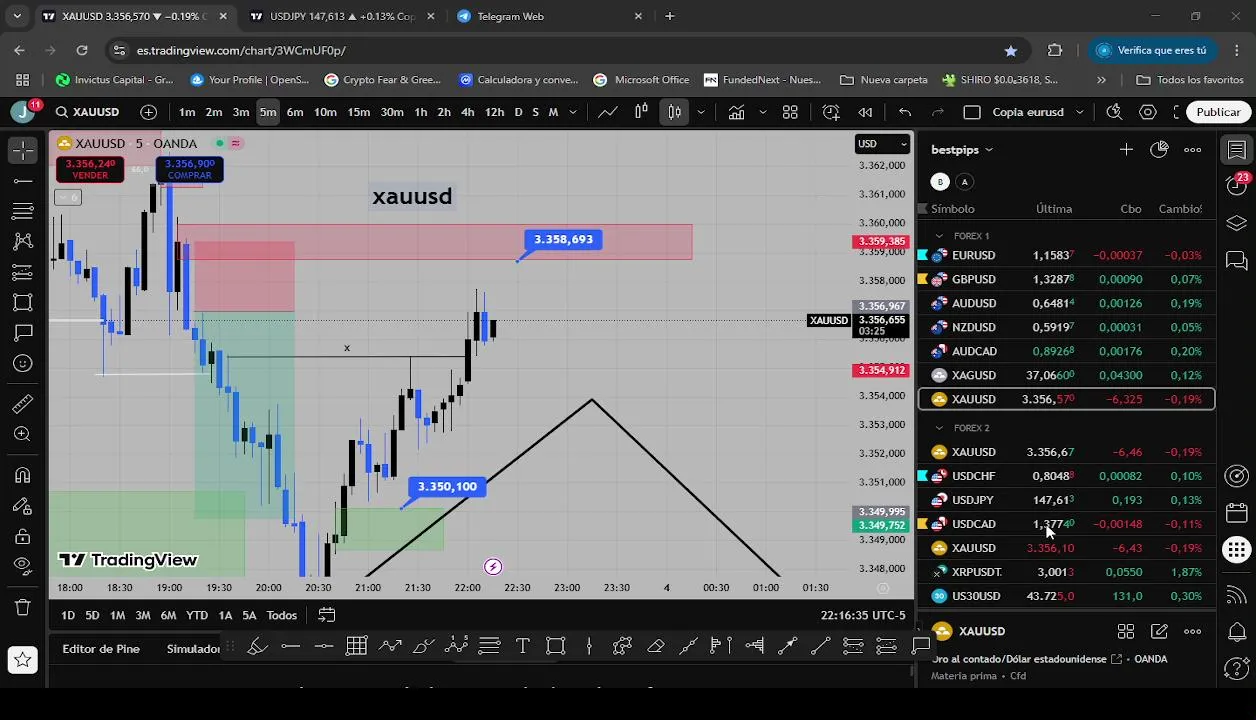The image size is (1256, 720).
Task: Select the B flagged list circle
Action: click(x=940, y=182)
